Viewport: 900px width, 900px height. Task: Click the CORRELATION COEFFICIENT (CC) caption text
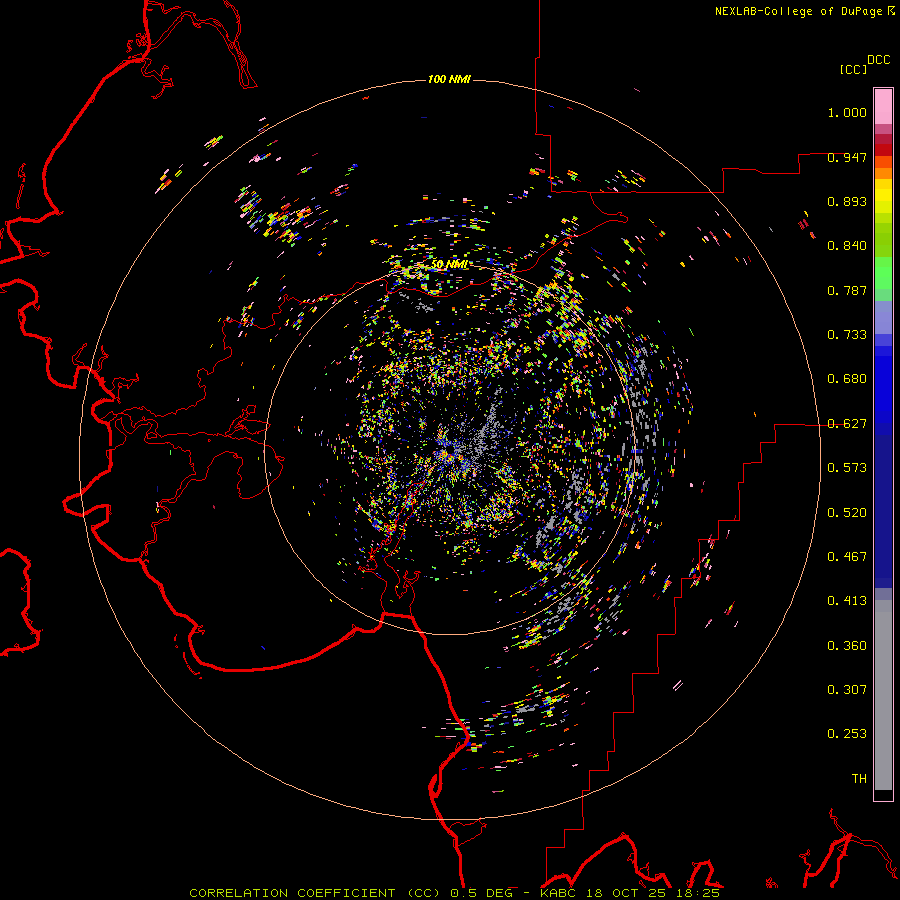click(316, 893)
